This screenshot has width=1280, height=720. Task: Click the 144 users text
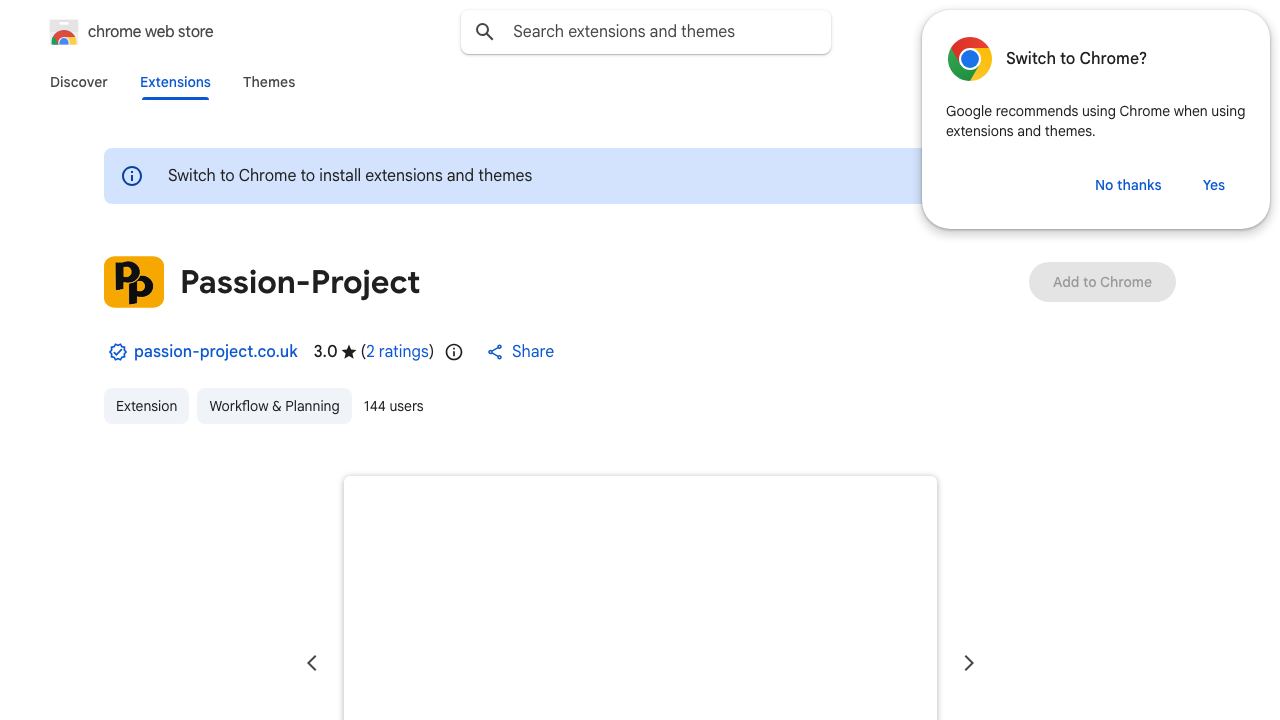tap(393, 406)
